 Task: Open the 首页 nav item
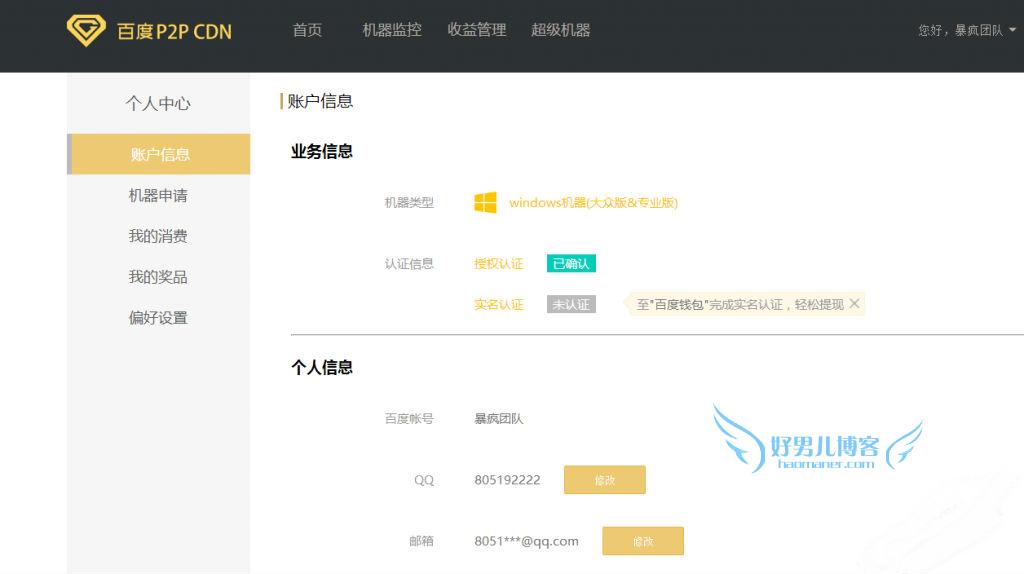coord(307,30)
